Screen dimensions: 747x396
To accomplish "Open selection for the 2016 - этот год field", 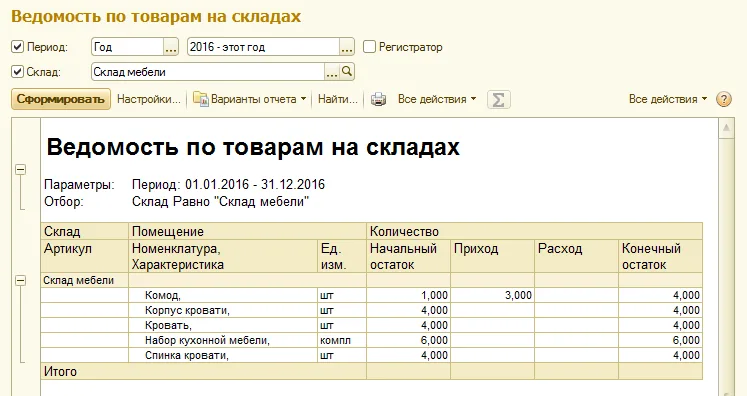I will tap(347, 47).
